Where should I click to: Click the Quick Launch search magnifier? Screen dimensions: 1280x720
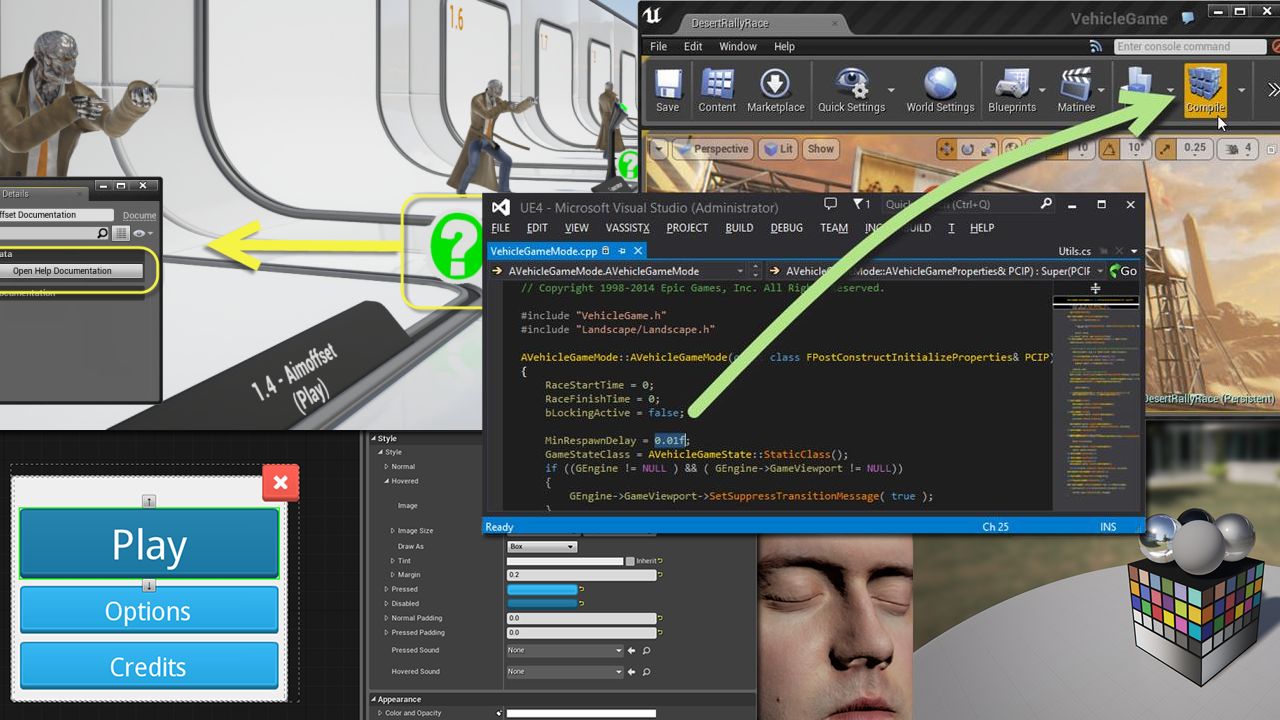click(1046, 204)
